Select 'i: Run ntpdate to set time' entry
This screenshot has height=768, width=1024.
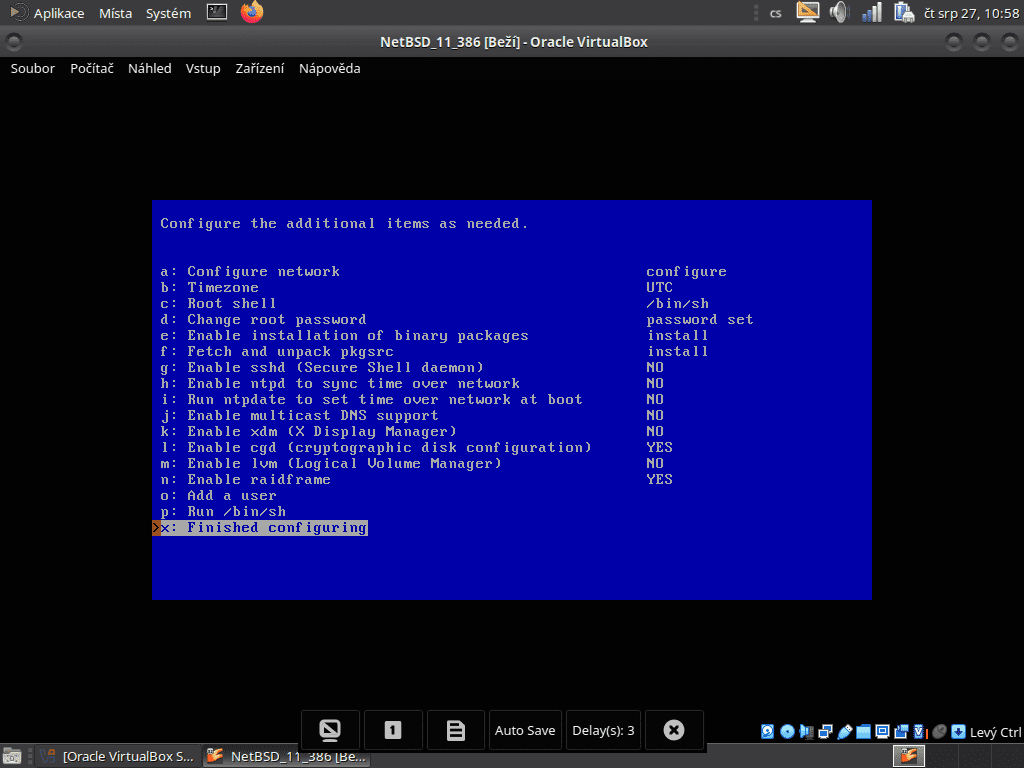pyautogui.click(x=372, y=400)
